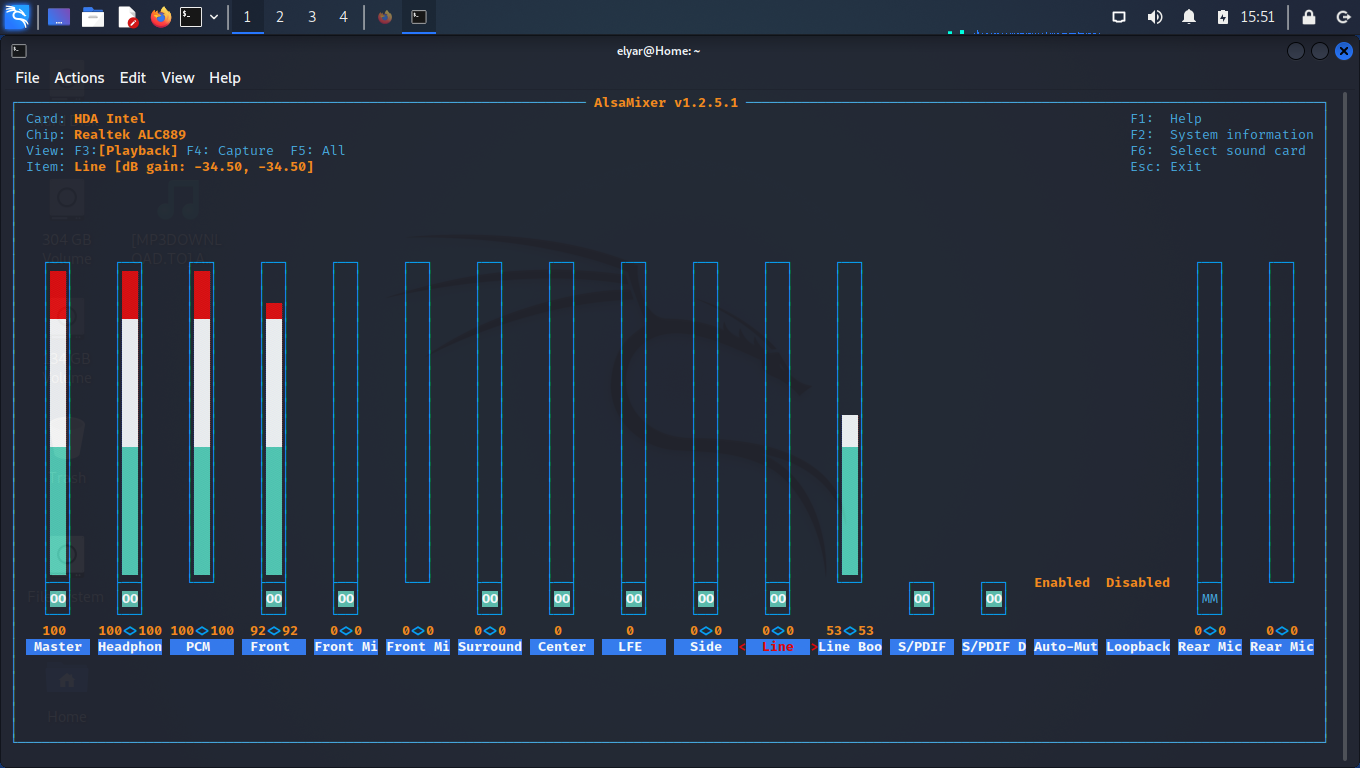Switch to the F5 All view

[x=318, y=151]
